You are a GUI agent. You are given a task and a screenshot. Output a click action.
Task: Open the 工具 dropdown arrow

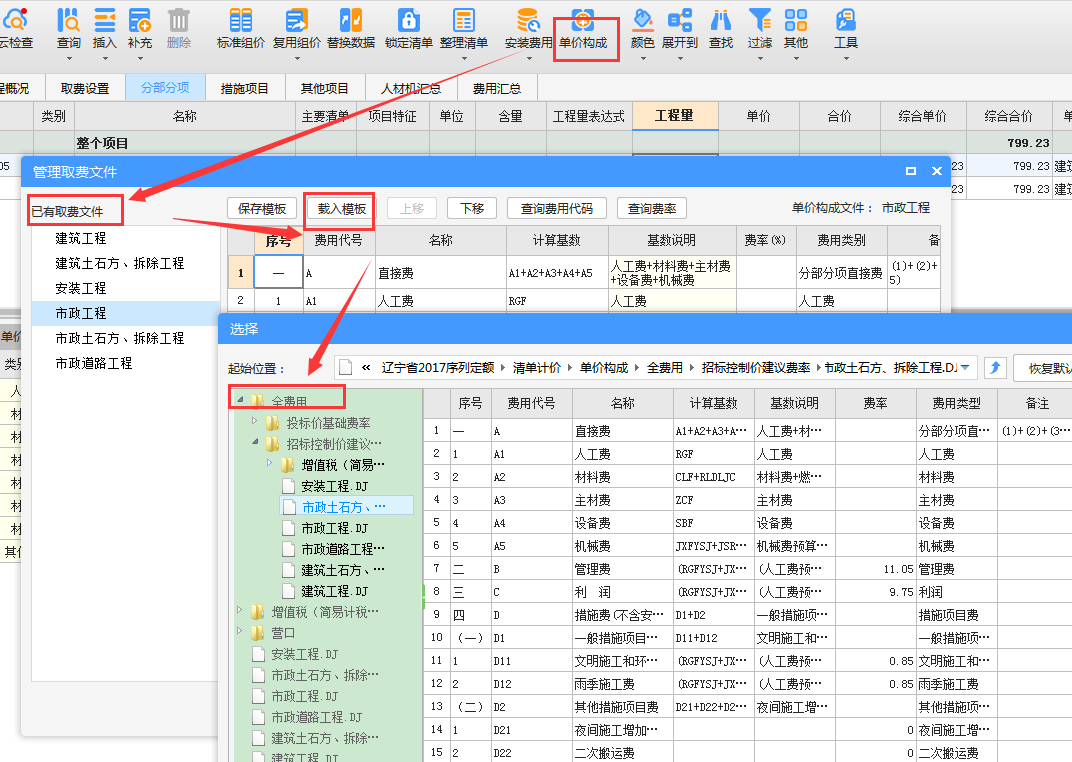[846, 59]
